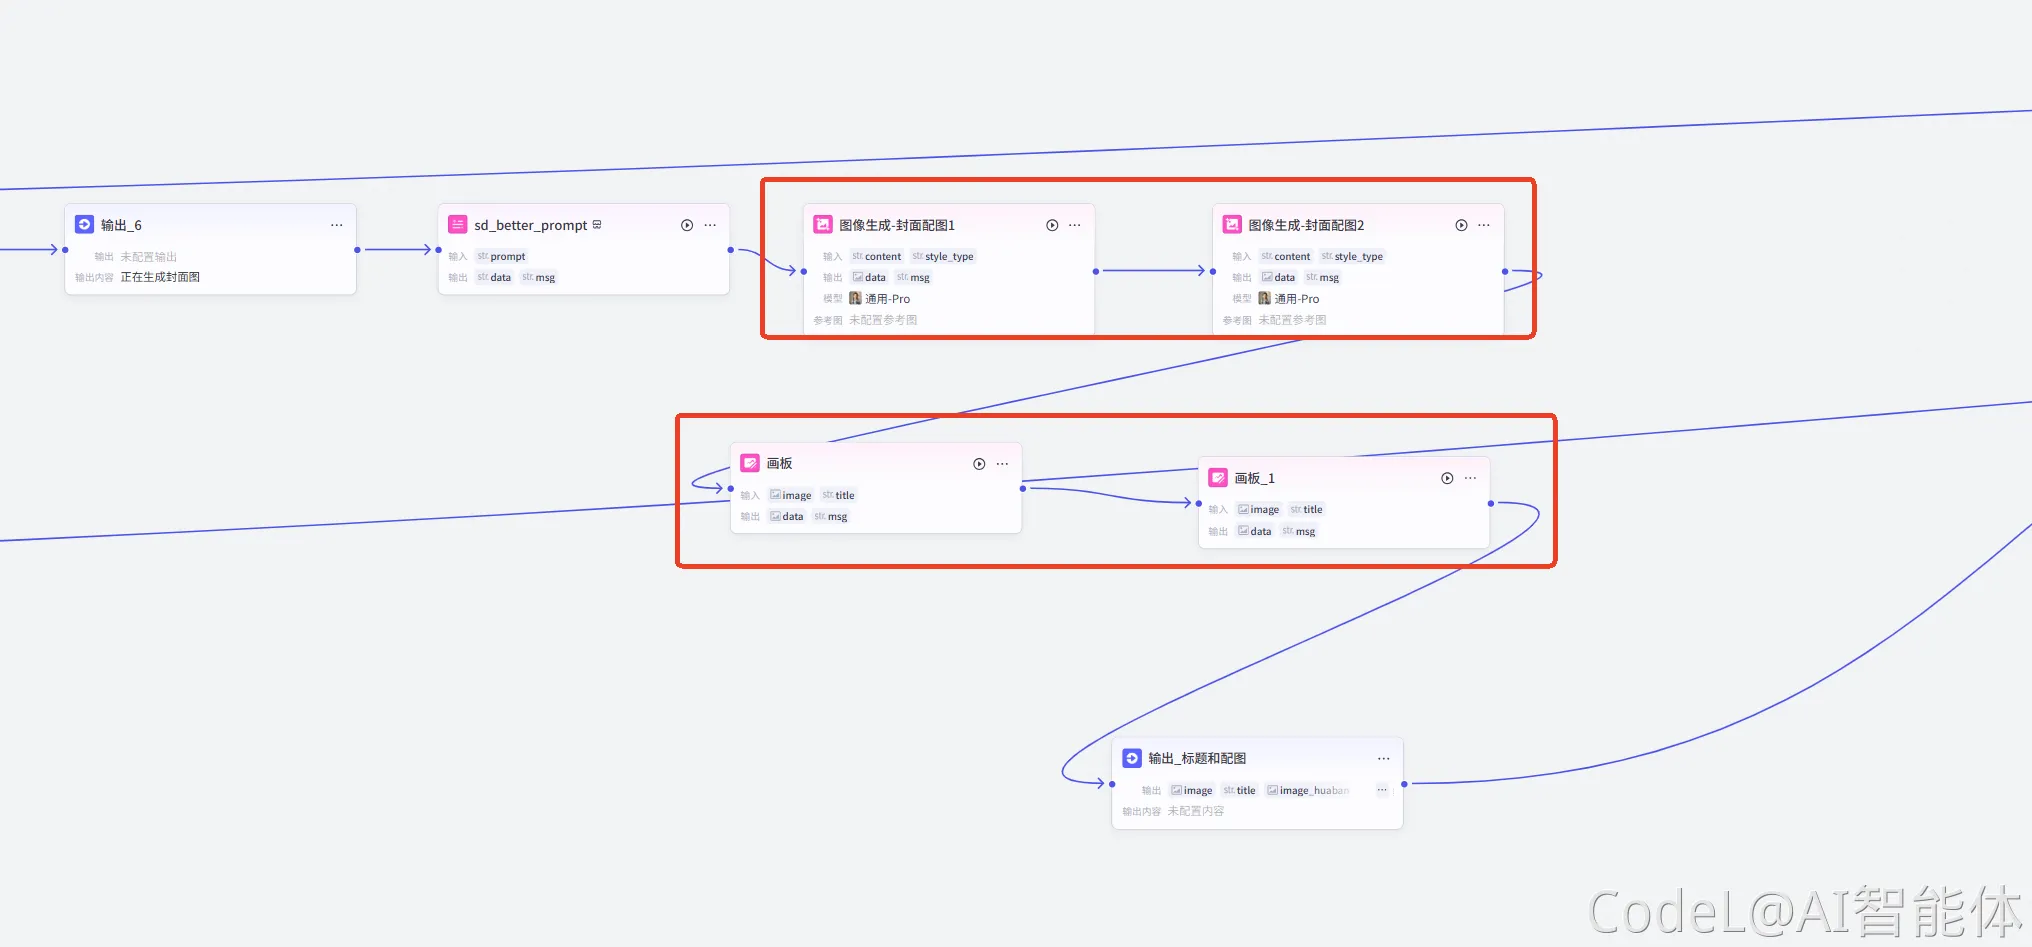The width and height of the screenshot is (2032, 947).
Task: Open more options on 输出_标题和配图 node
Action: pos(1384,758)
